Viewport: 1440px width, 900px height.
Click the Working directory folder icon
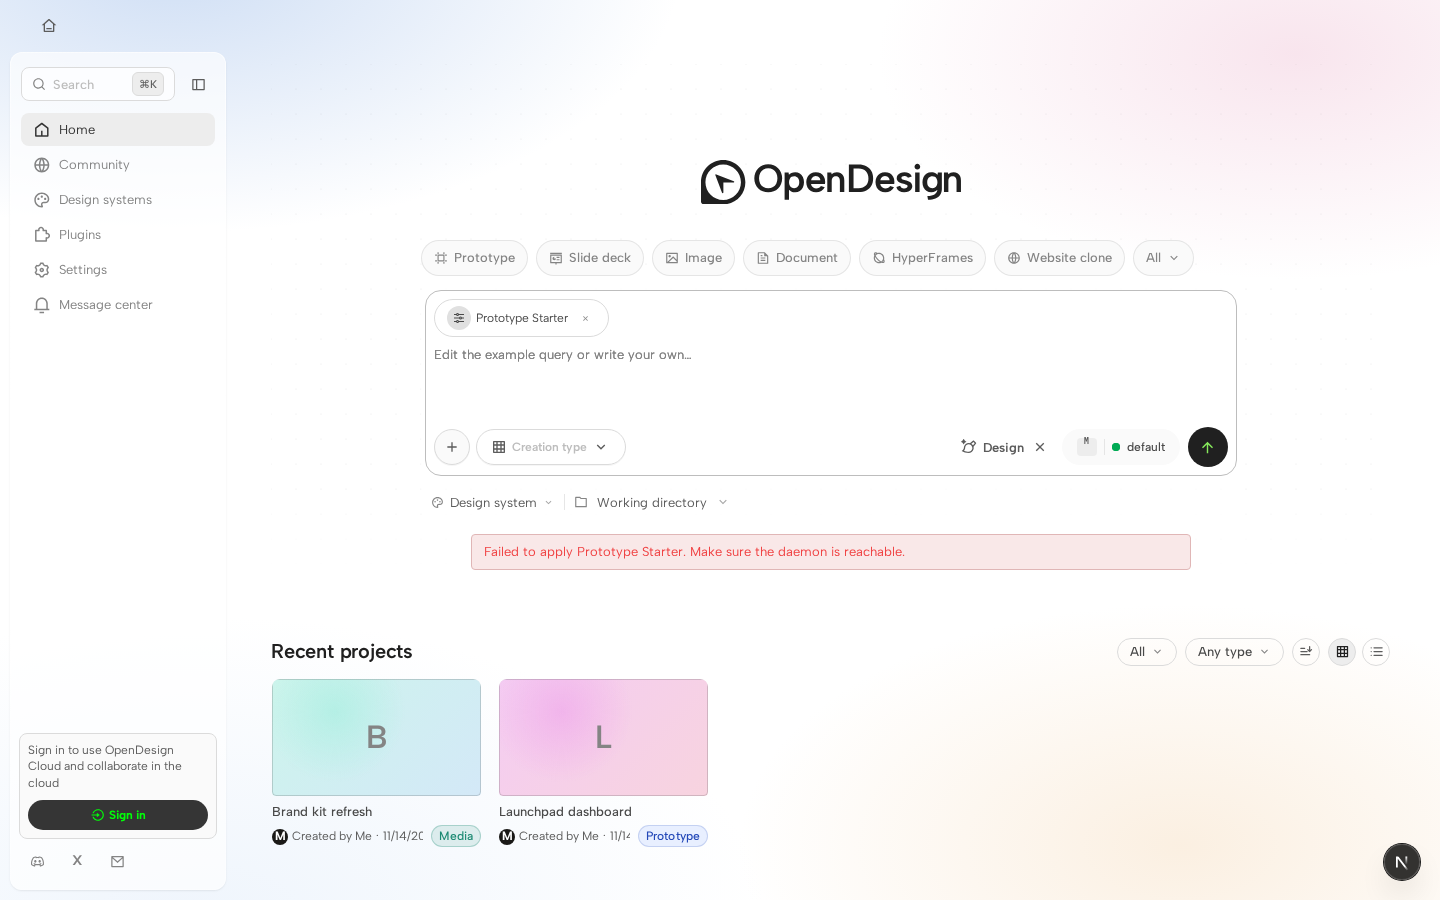(x=581, y=502)
